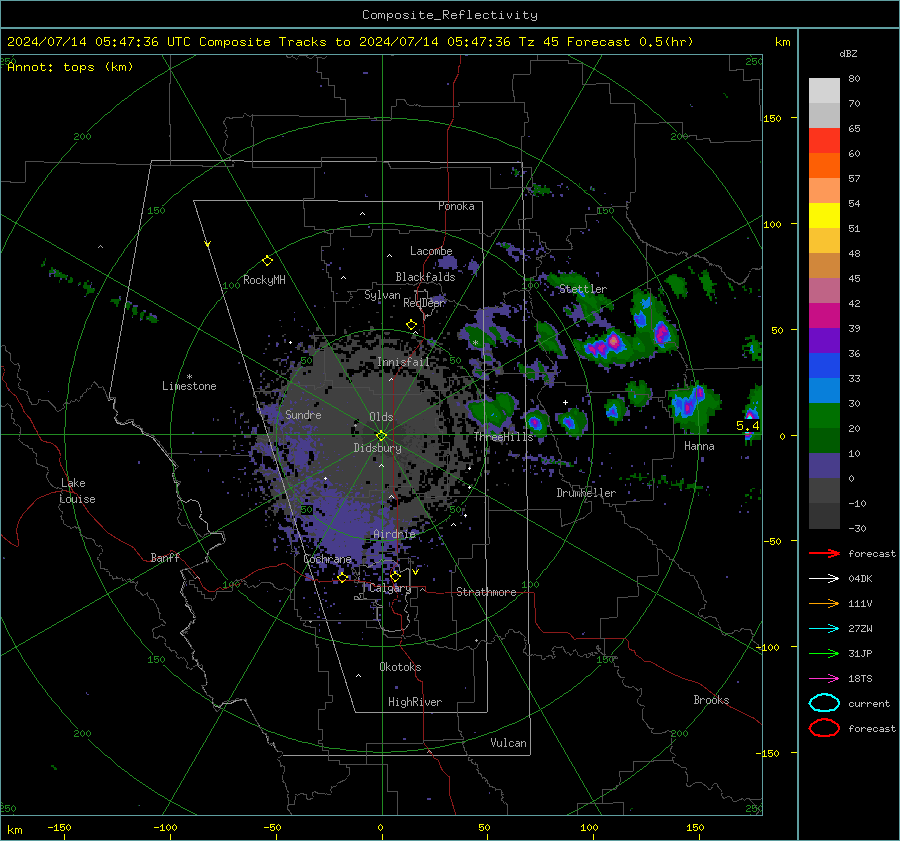Screen dimensions: 900x841
Task: Click the red forecast arrow legend icon
Action: 824,553
